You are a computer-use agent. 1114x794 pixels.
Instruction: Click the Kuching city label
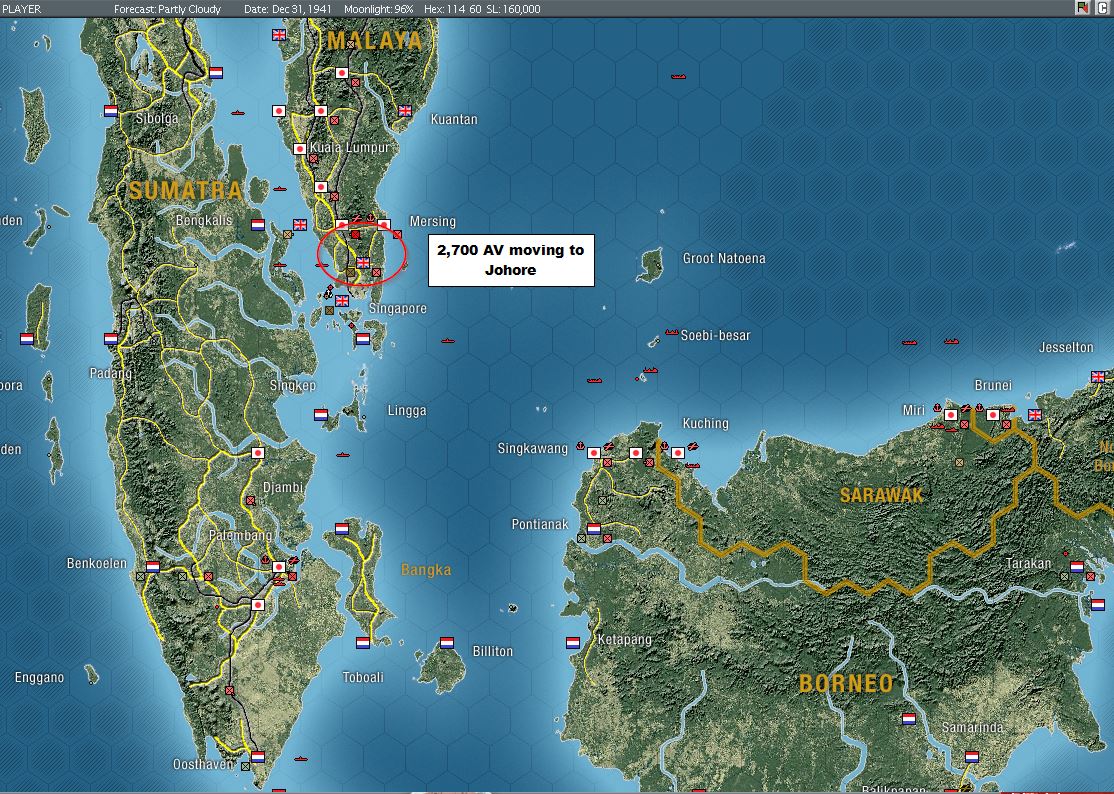click(705, 423)
